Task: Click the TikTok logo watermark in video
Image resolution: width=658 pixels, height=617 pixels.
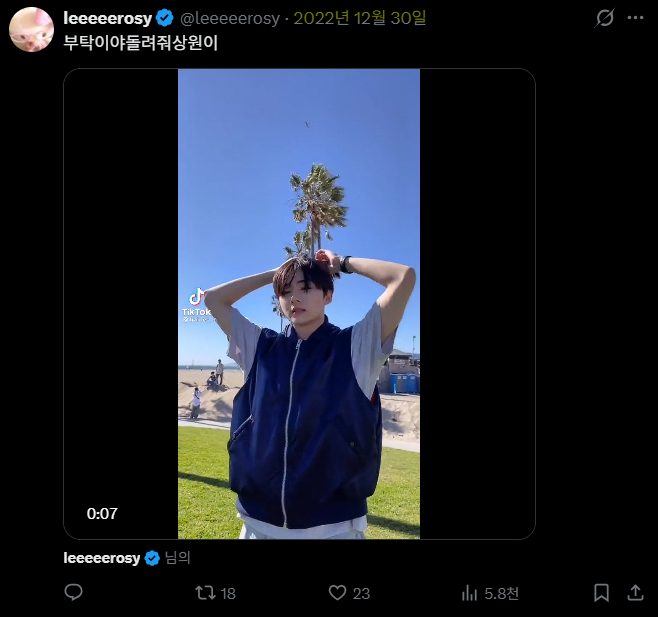Action: 196,301
